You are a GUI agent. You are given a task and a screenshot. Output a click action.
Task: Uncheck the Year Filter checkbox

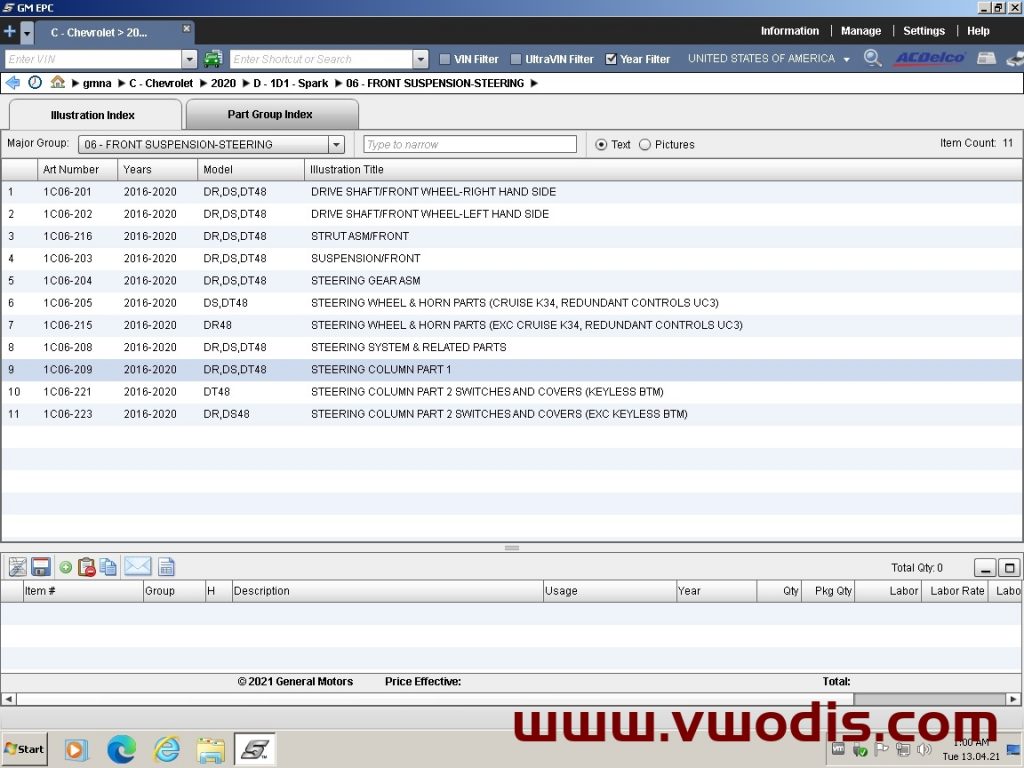[611, 59]
